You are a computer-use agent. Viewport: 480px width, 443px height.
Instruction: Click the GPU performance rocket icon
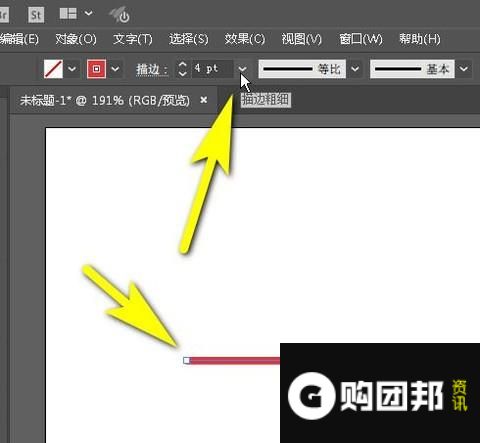(x=120, y=14)
